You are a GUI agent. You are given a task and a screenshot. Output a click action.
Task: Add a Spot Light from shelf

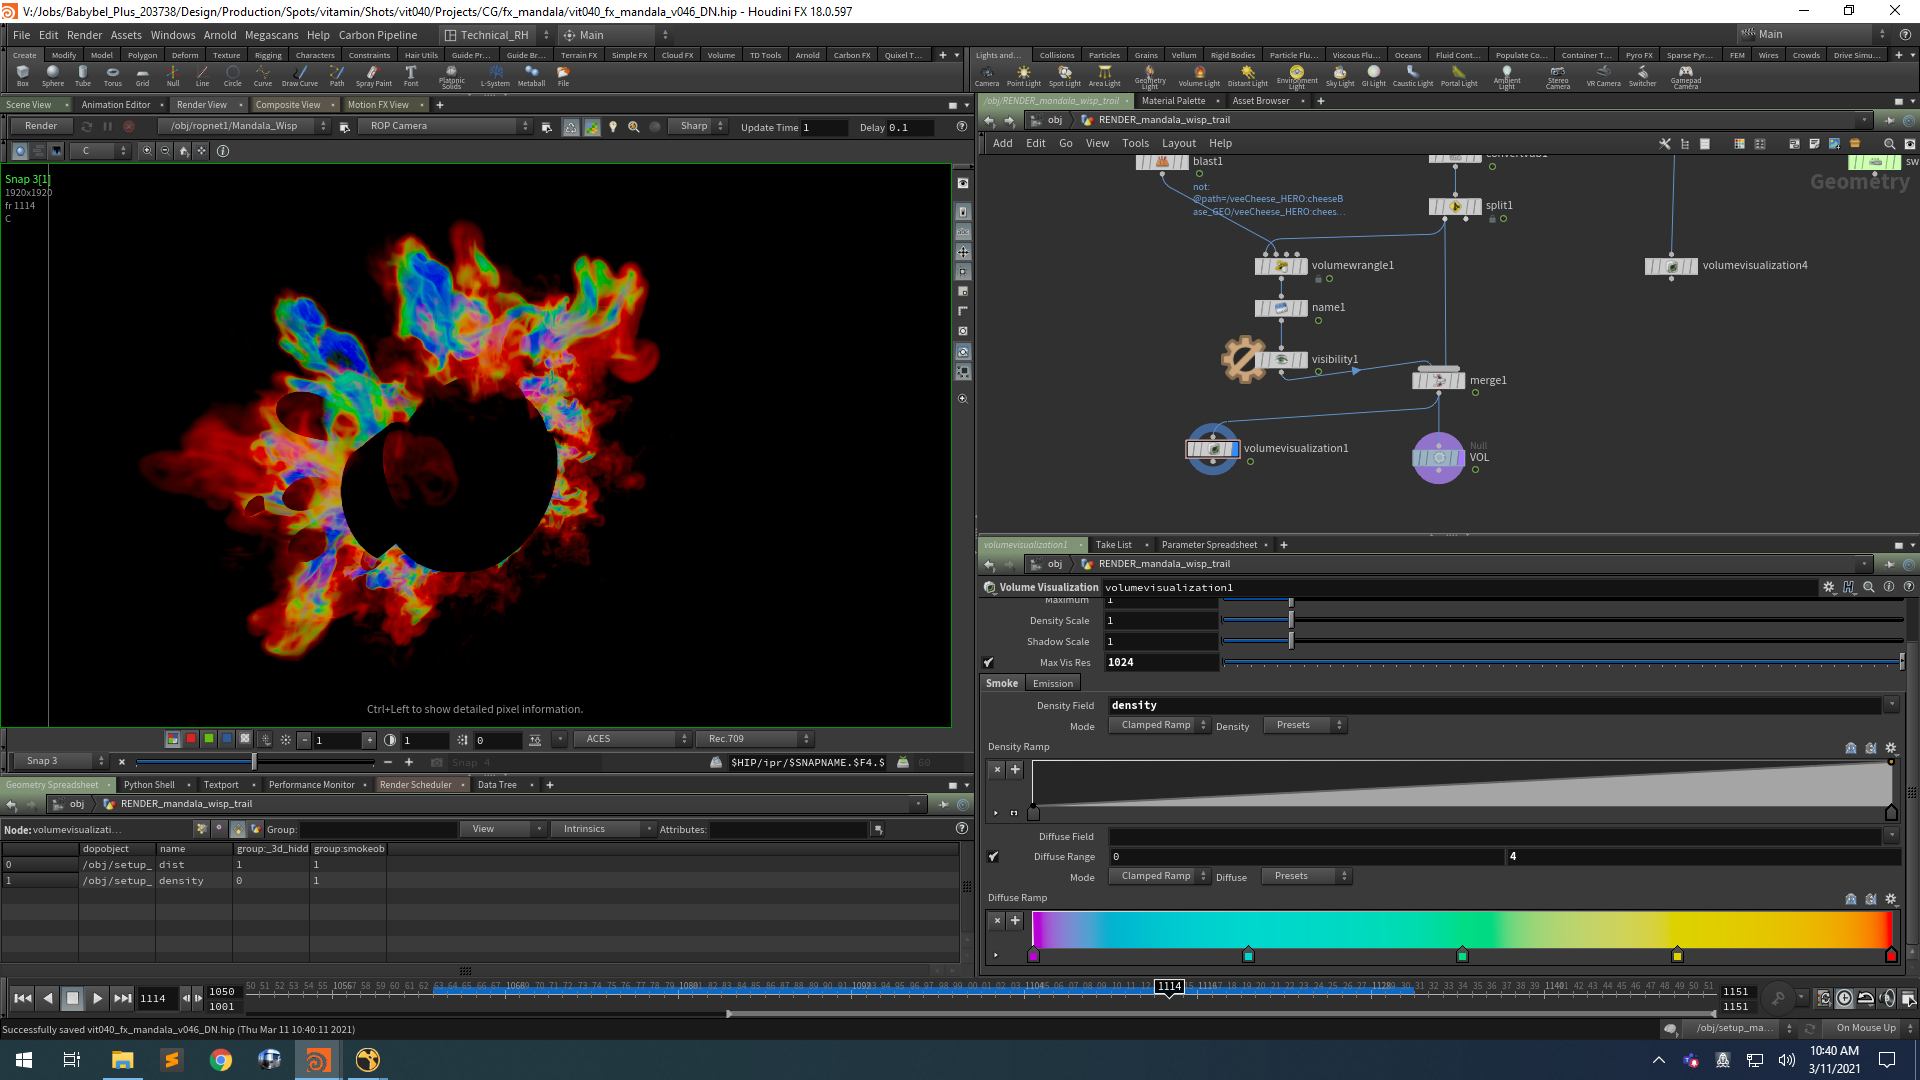click(1065, 75)
